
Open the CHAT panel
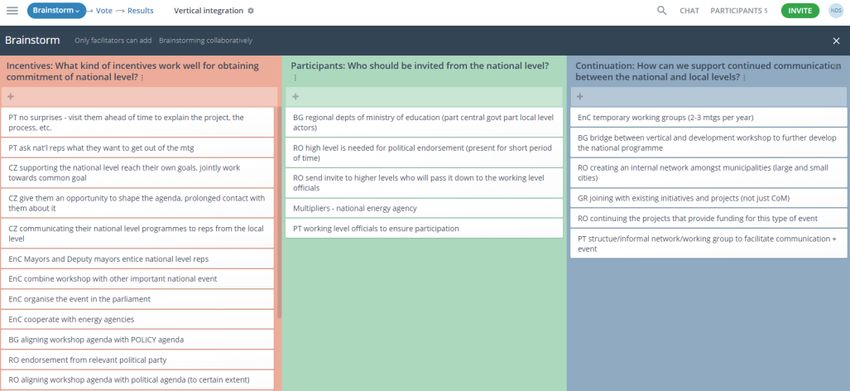[689, 11]
